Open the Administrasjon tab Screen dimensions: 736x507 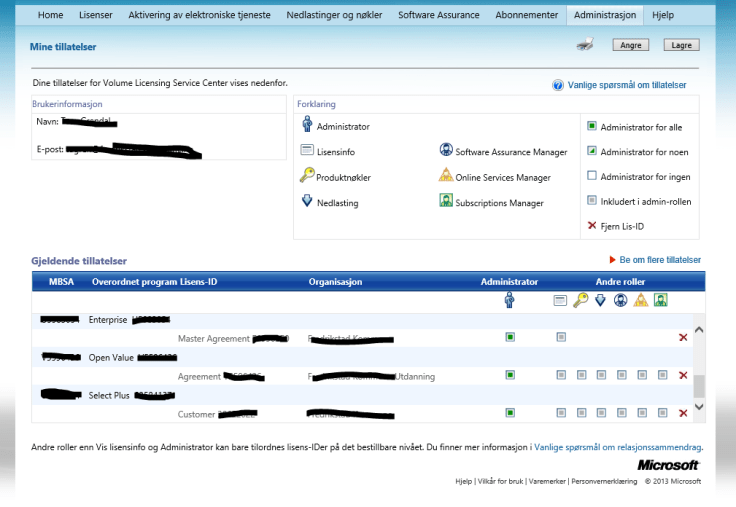pyautogui.click(x=606, y=15)
